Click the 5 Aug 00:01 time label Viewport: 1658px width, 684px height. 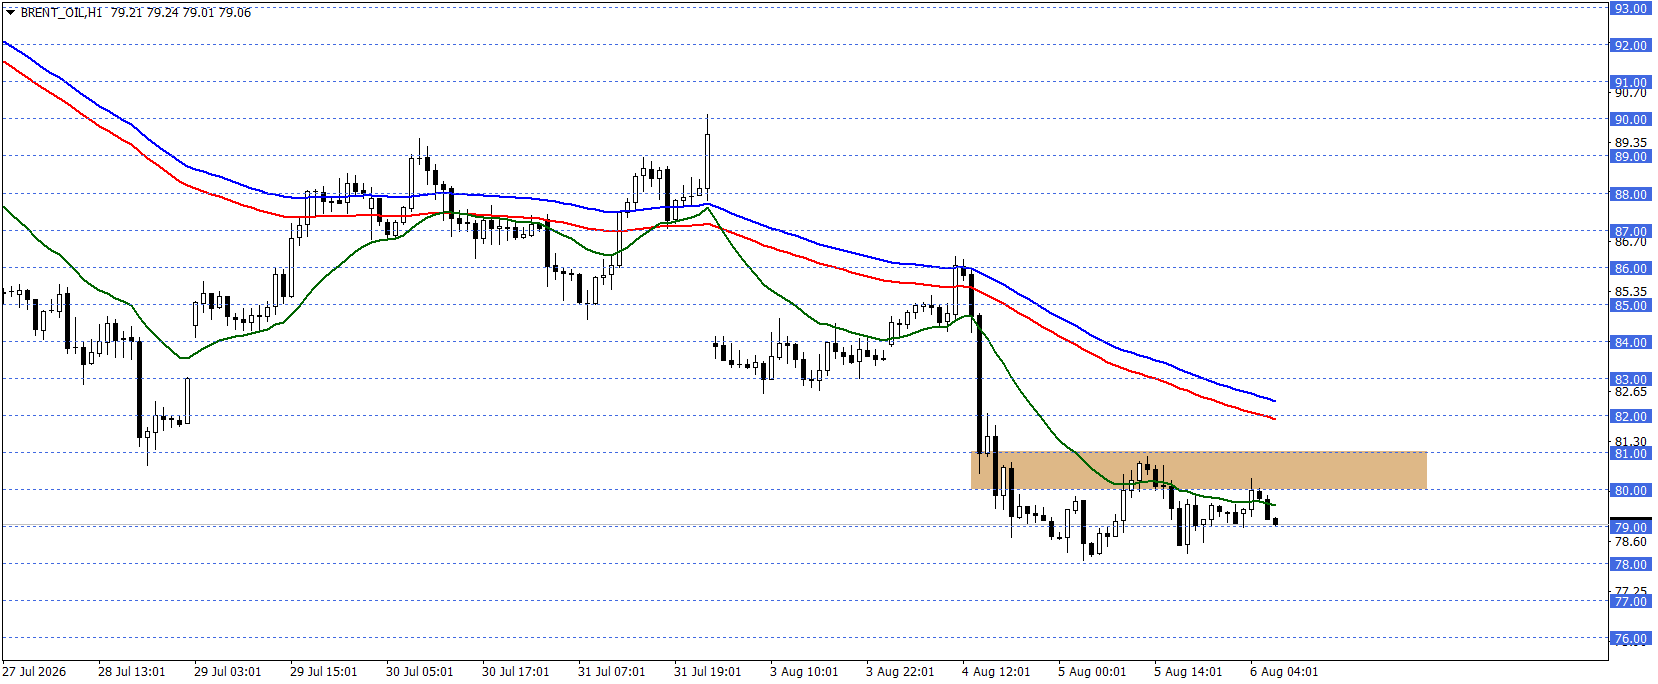point(1092,672)
